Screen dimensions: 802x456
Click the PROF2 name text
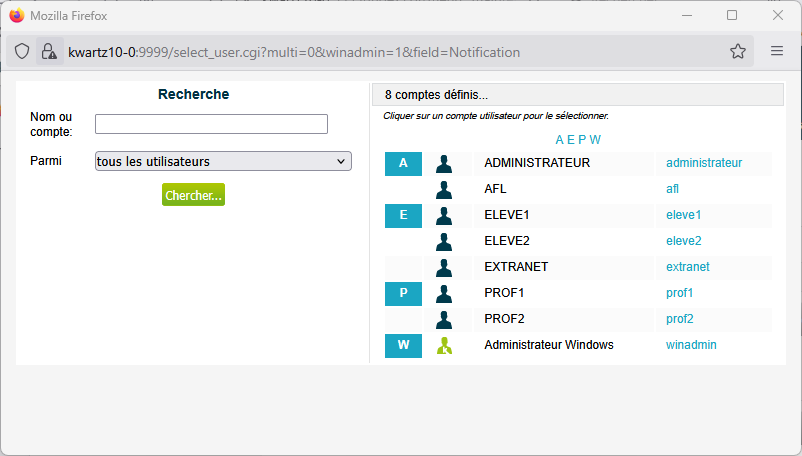pyautogui.click(x=504, y=320)
